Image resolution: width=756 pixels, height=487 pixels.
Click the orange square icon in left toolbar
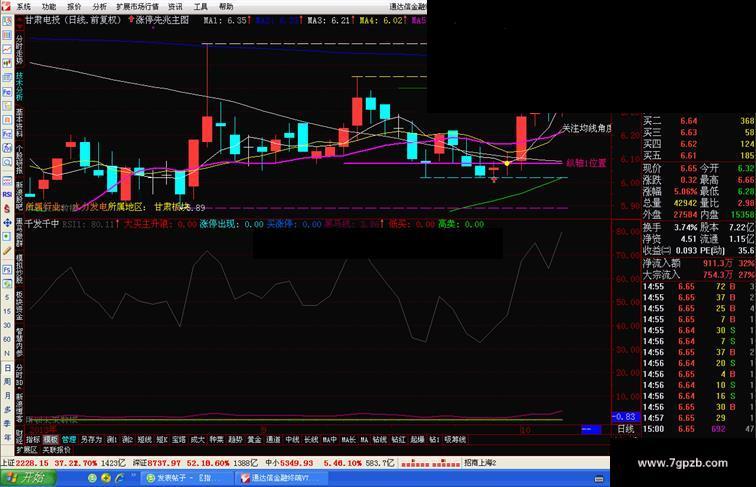point(7,120)
